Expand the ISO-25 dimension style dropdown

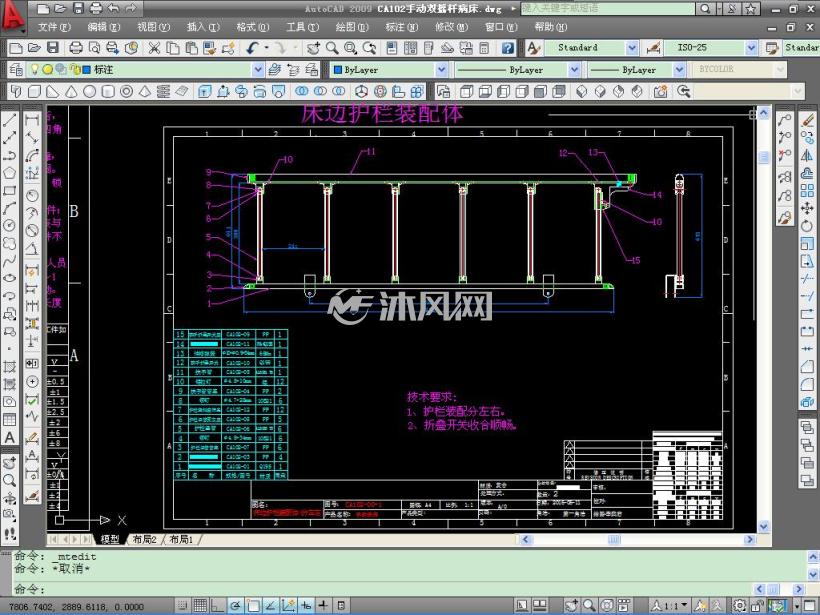click(x=751, y=48)
